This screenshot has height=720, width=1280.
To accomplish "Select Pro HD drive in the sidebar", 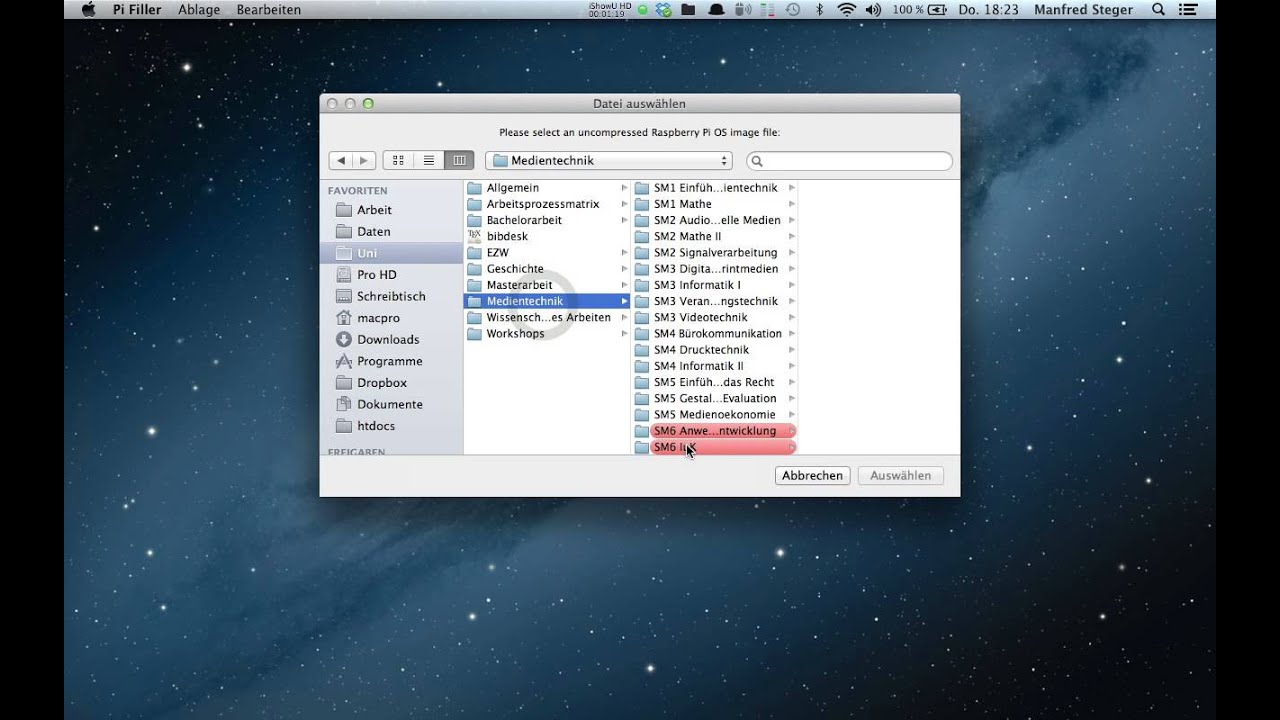I will coord(391,274).
